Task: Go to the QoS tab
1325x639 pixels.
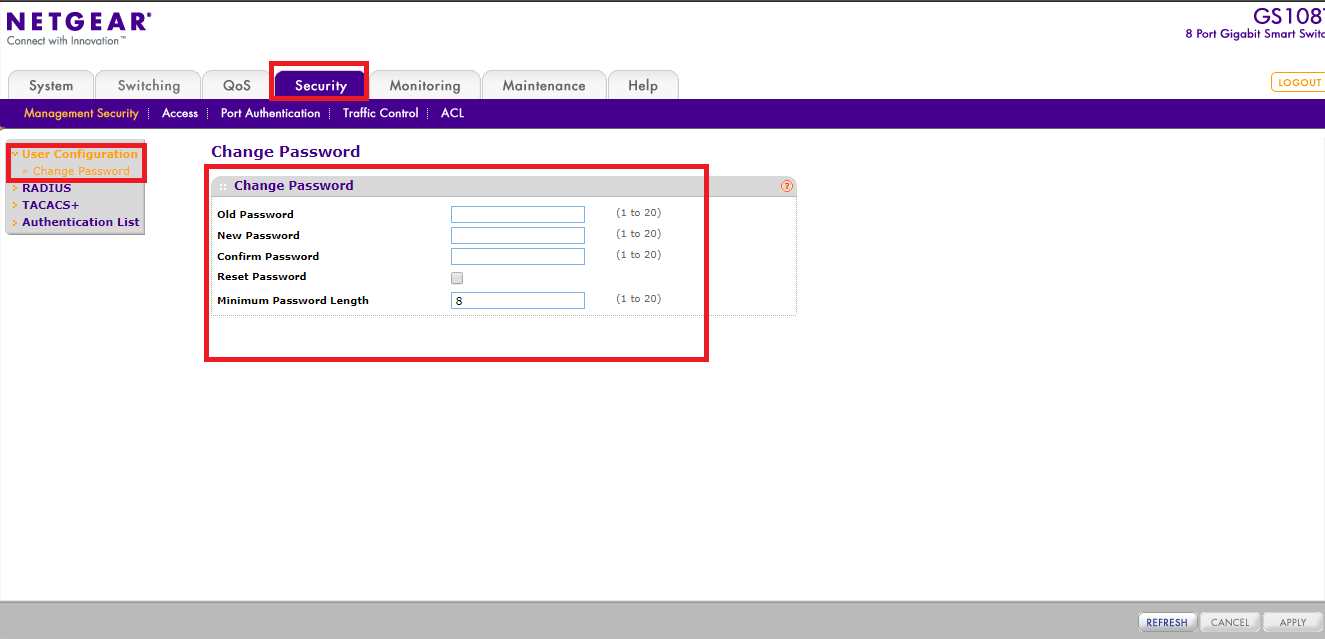Action: (x=237, y=86)
